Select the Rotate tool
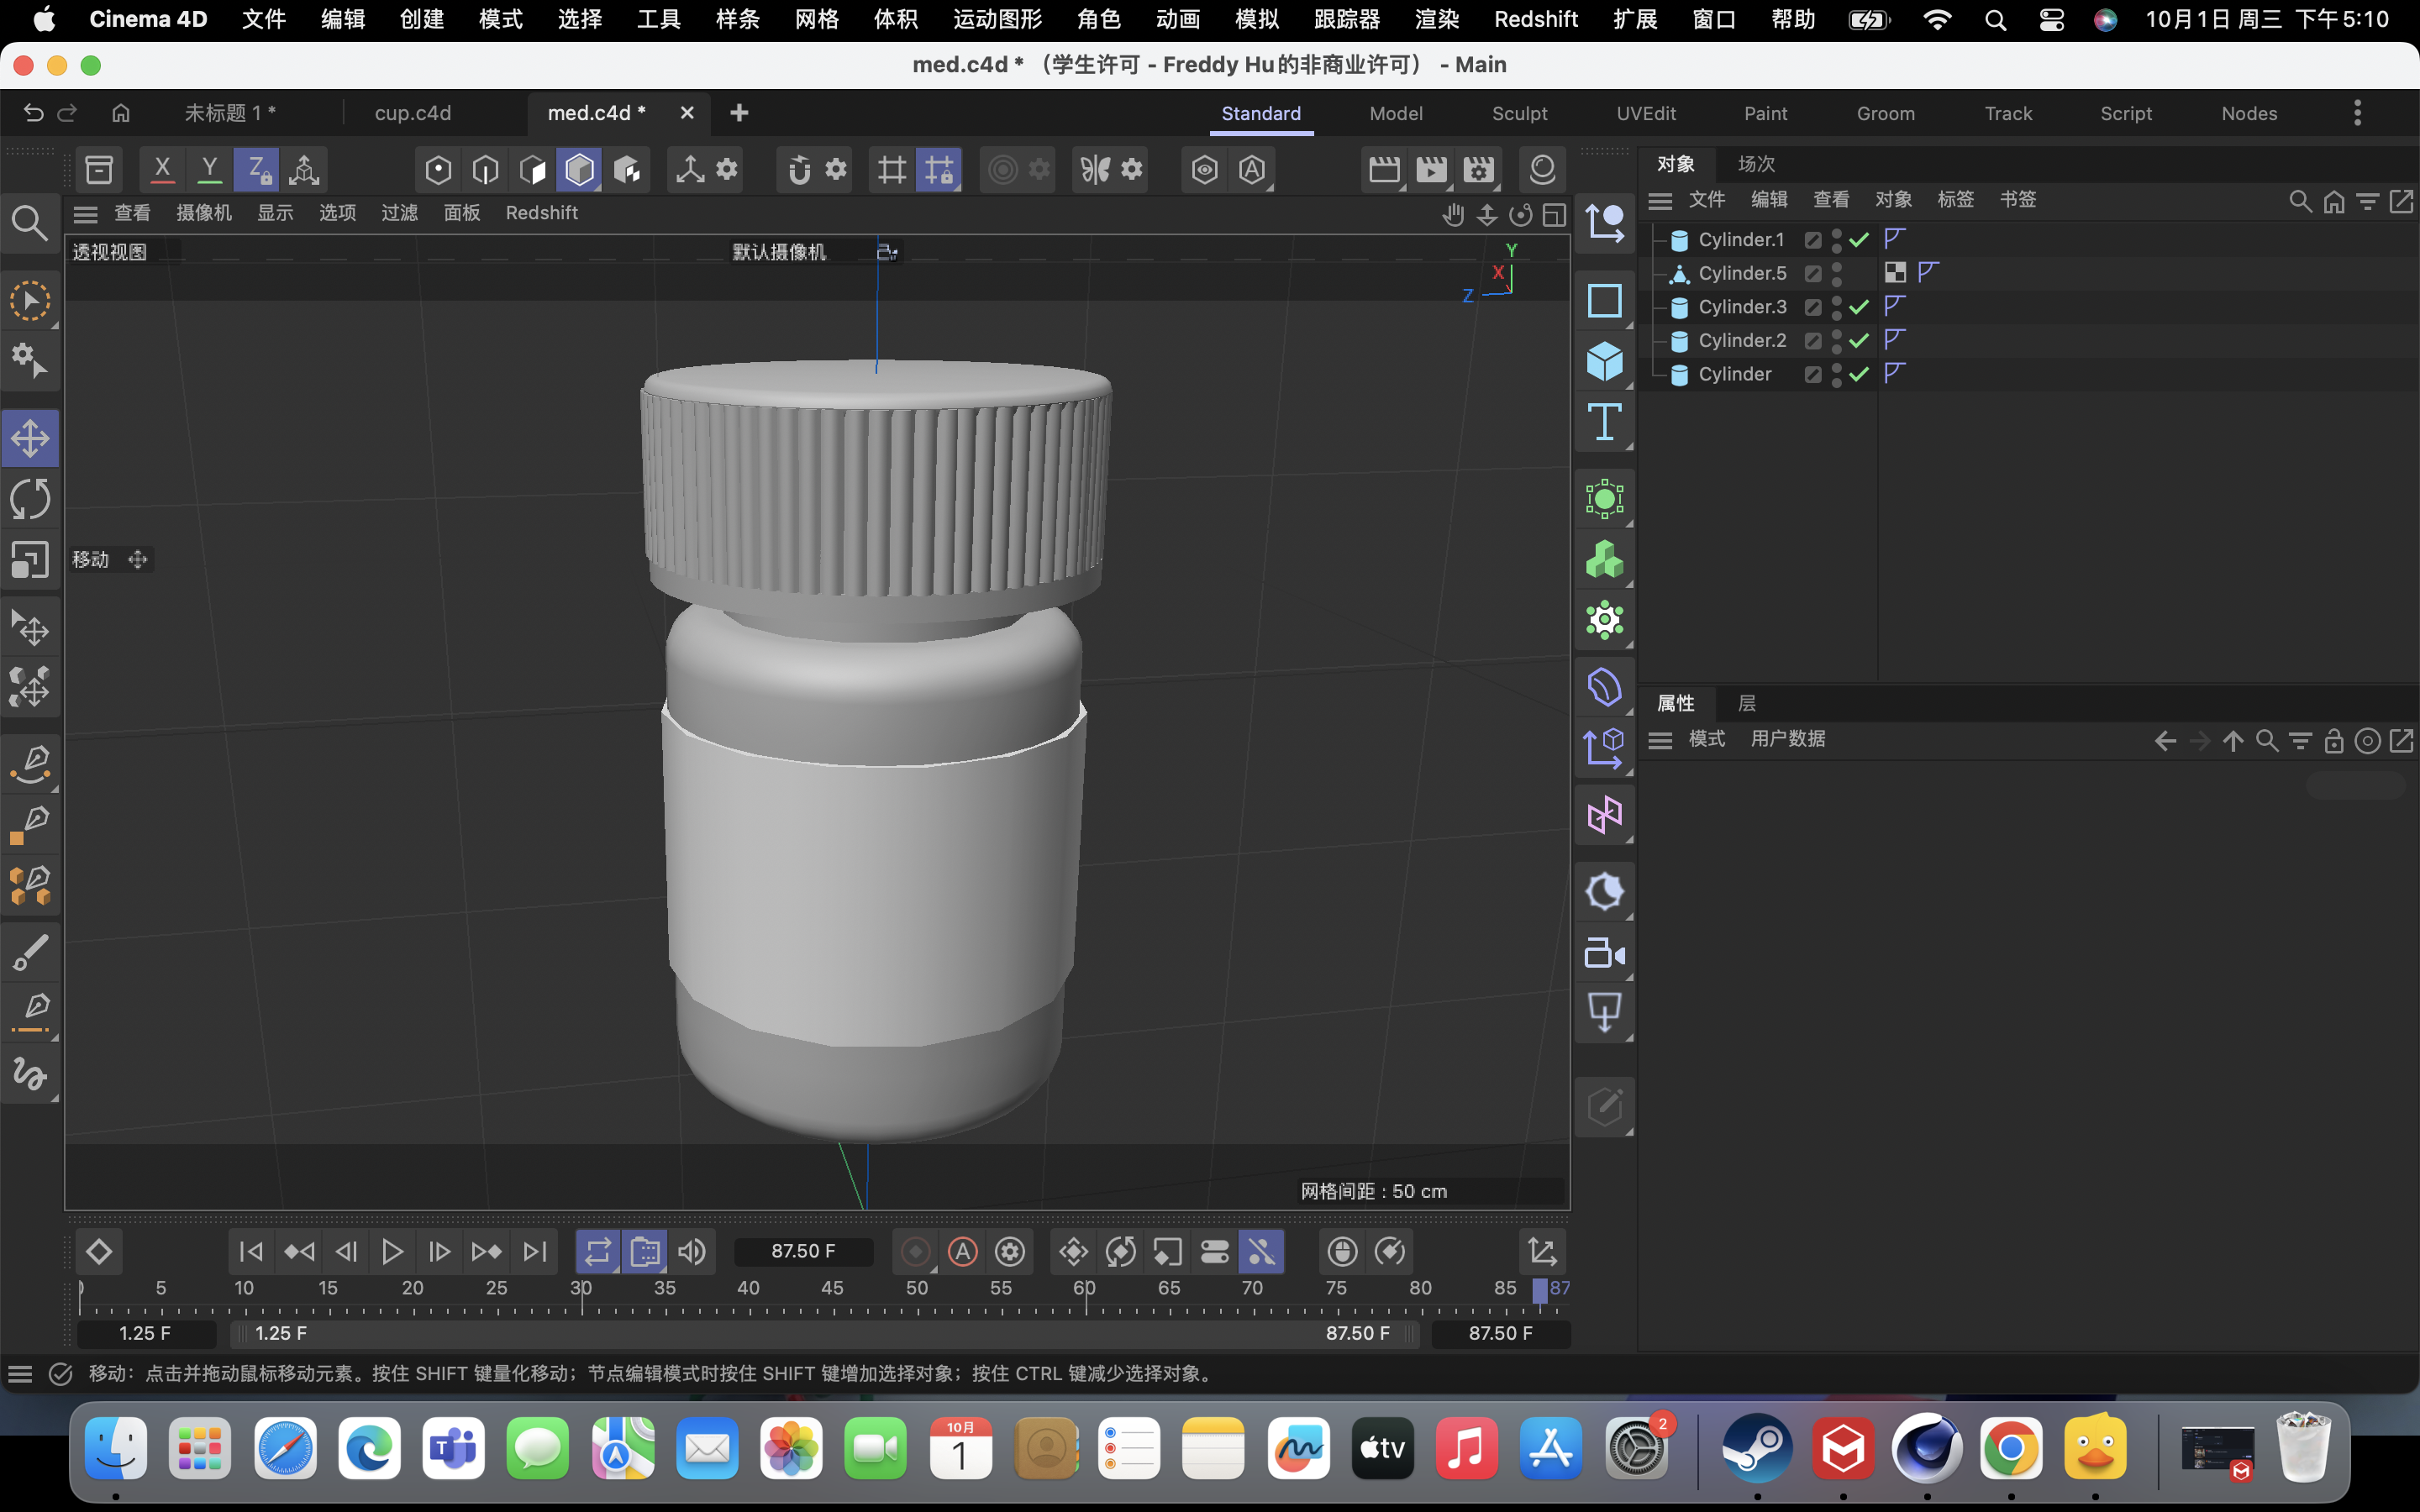 (31, 499)
